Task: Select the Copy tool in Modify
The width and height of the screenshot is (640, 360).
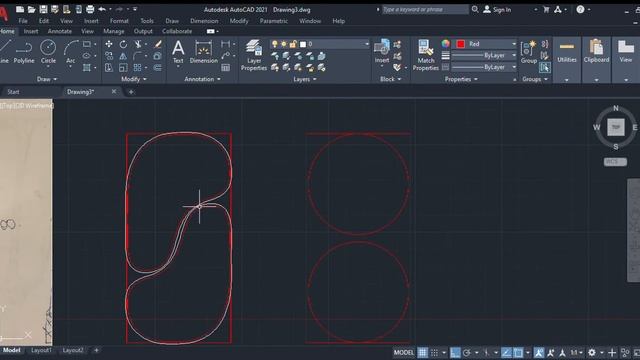Action: tap(109, 56)
